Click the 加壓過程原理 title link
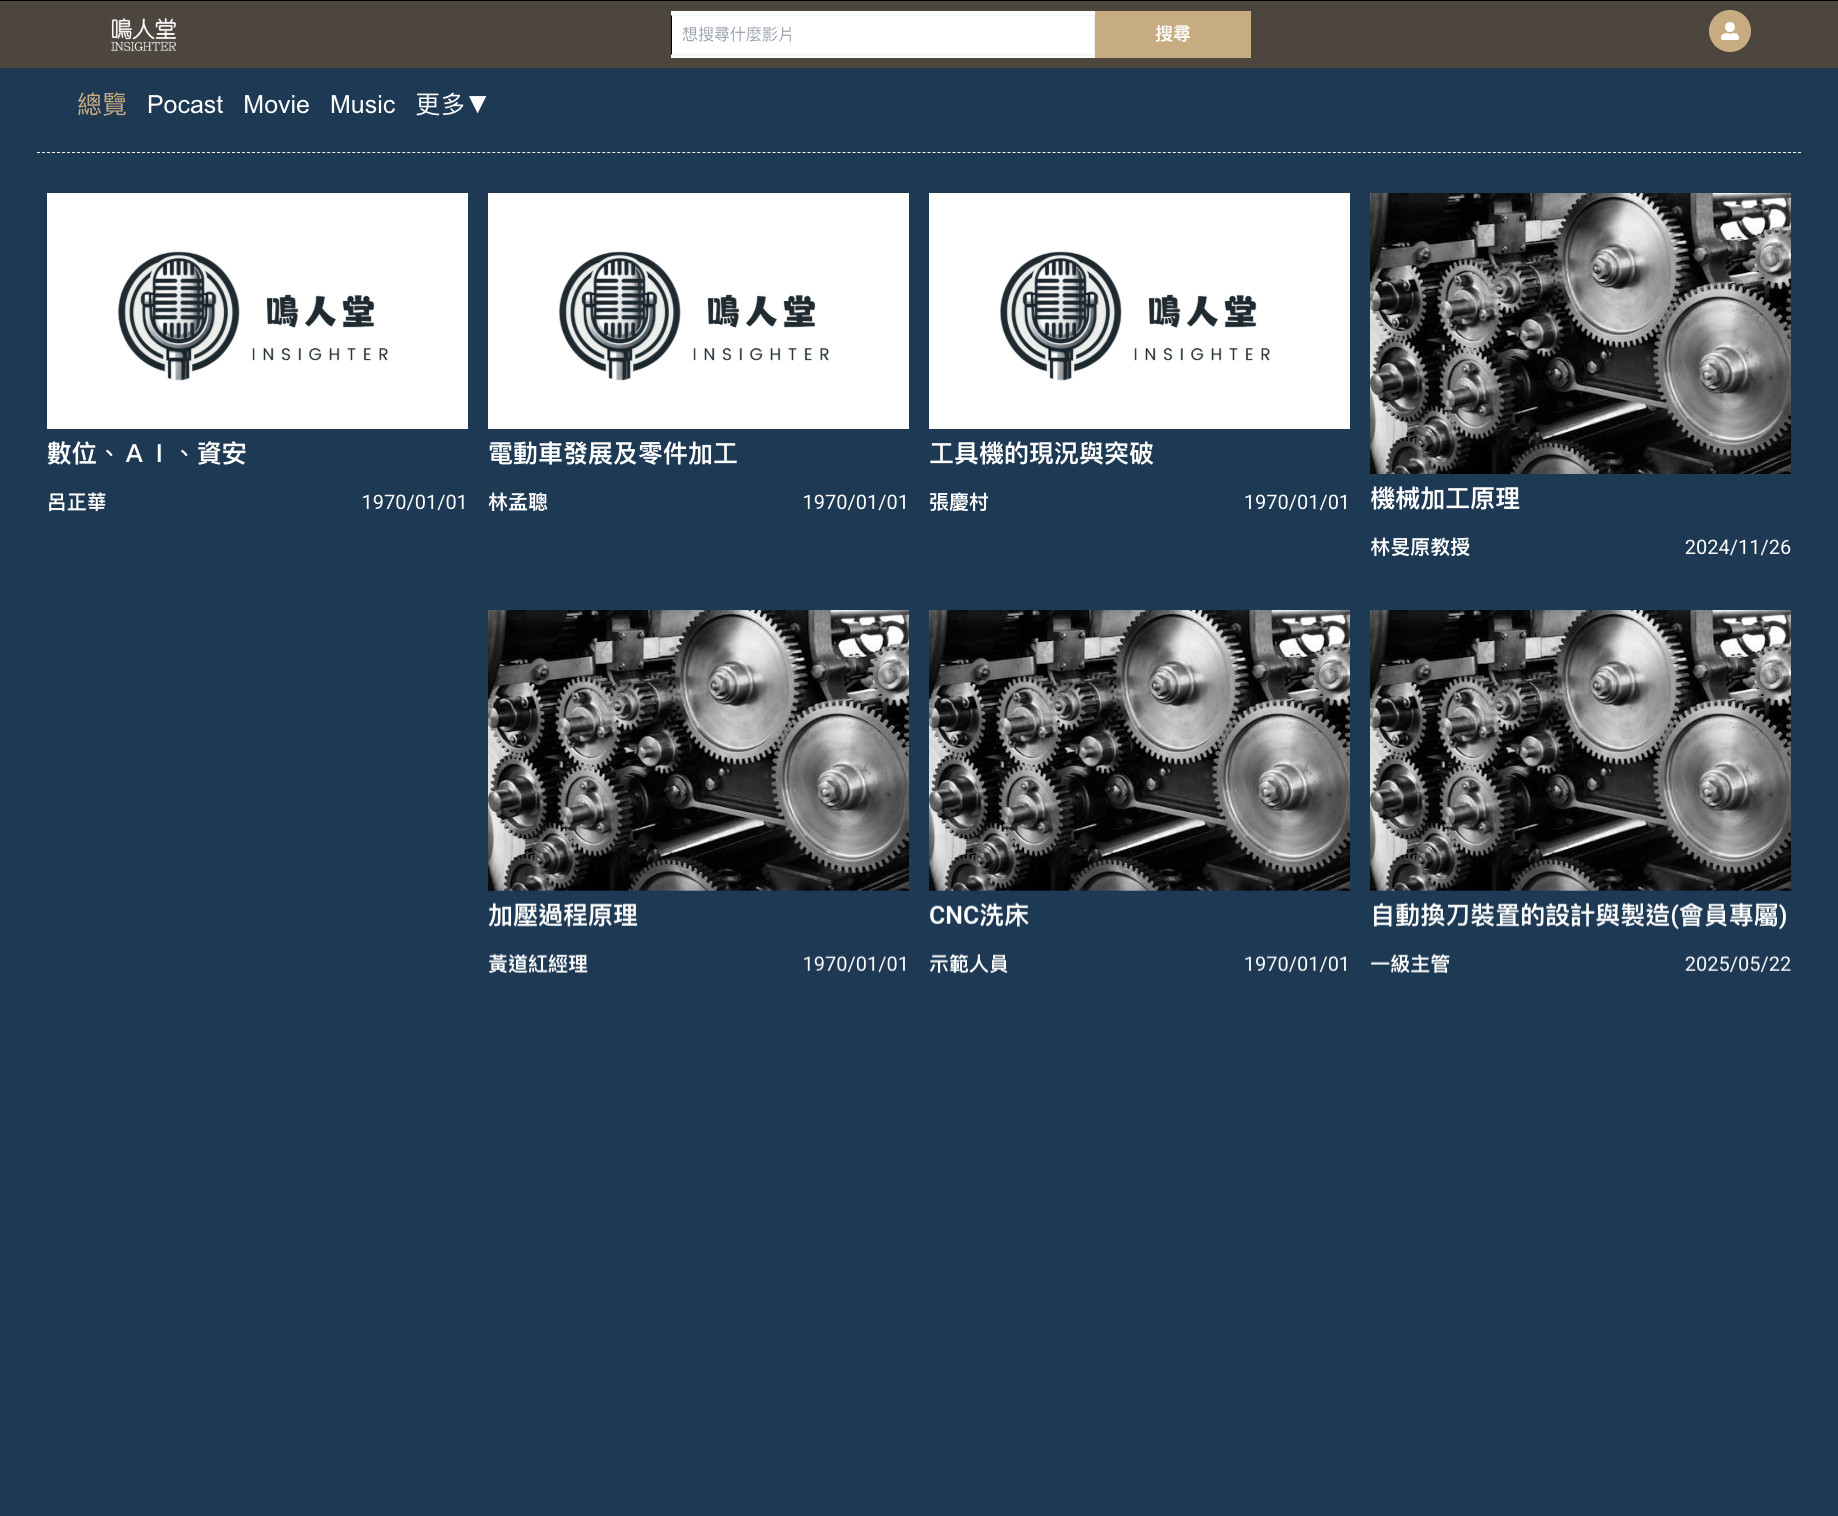The height and width of the screenshot is (1516, 1838). (x=563, y=916)
